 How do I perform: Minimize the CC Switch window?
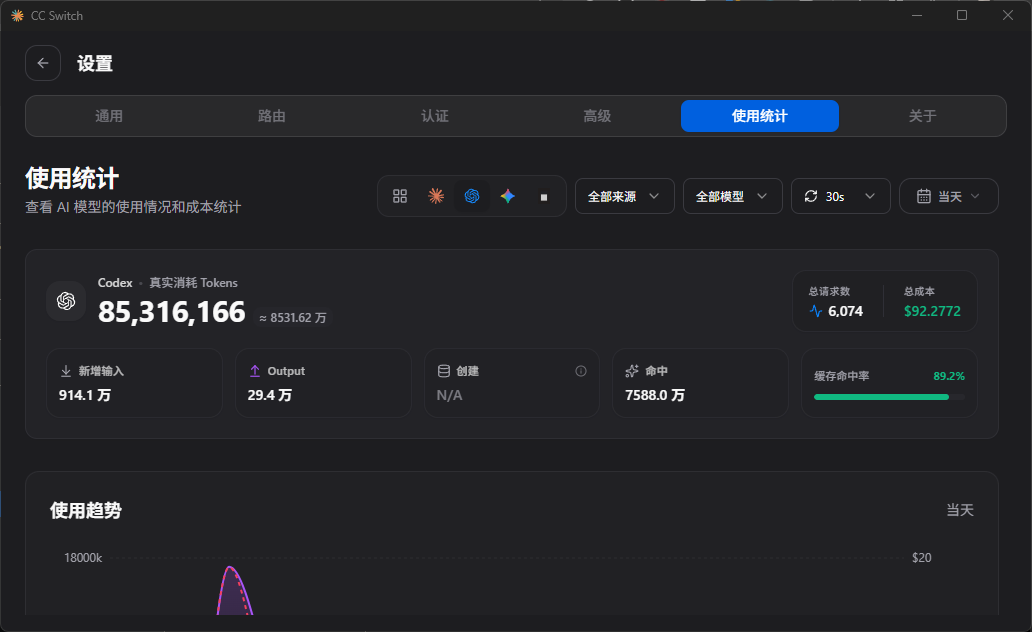pos(916,15)
